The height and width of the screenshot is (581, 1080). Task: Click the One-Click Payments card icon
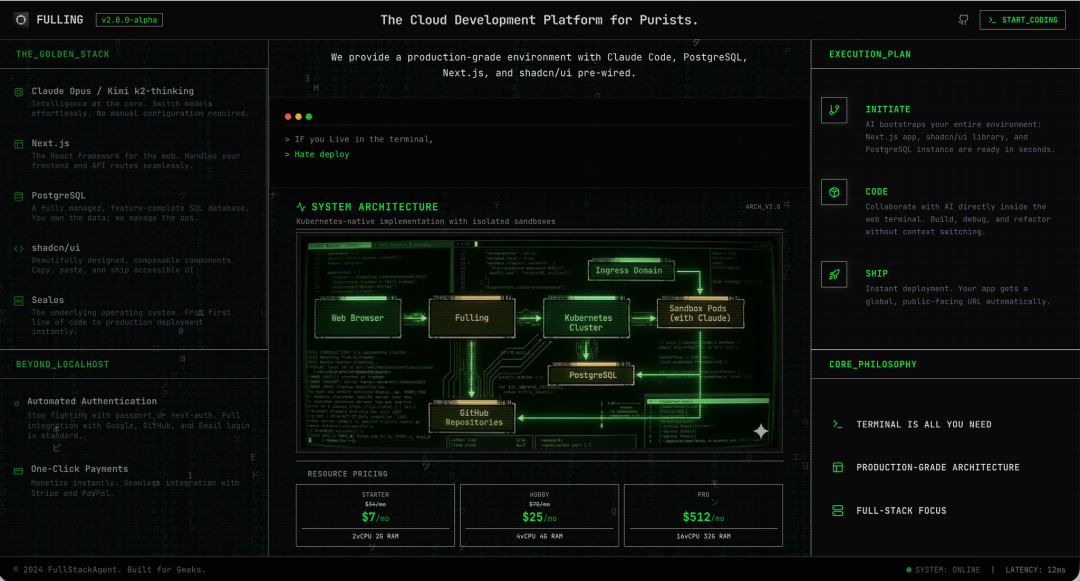pyautogui.click(x=19, y=469)
